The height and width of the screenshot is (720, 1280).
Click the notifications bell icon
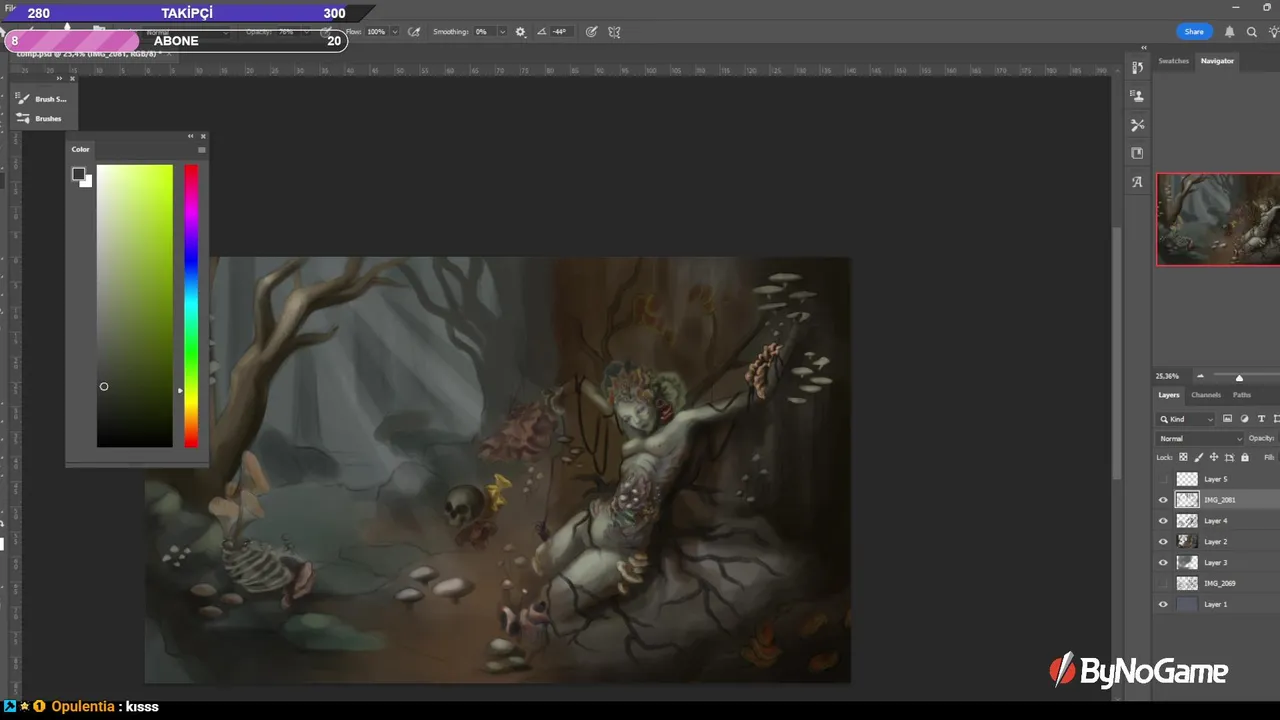(1229, 32)
